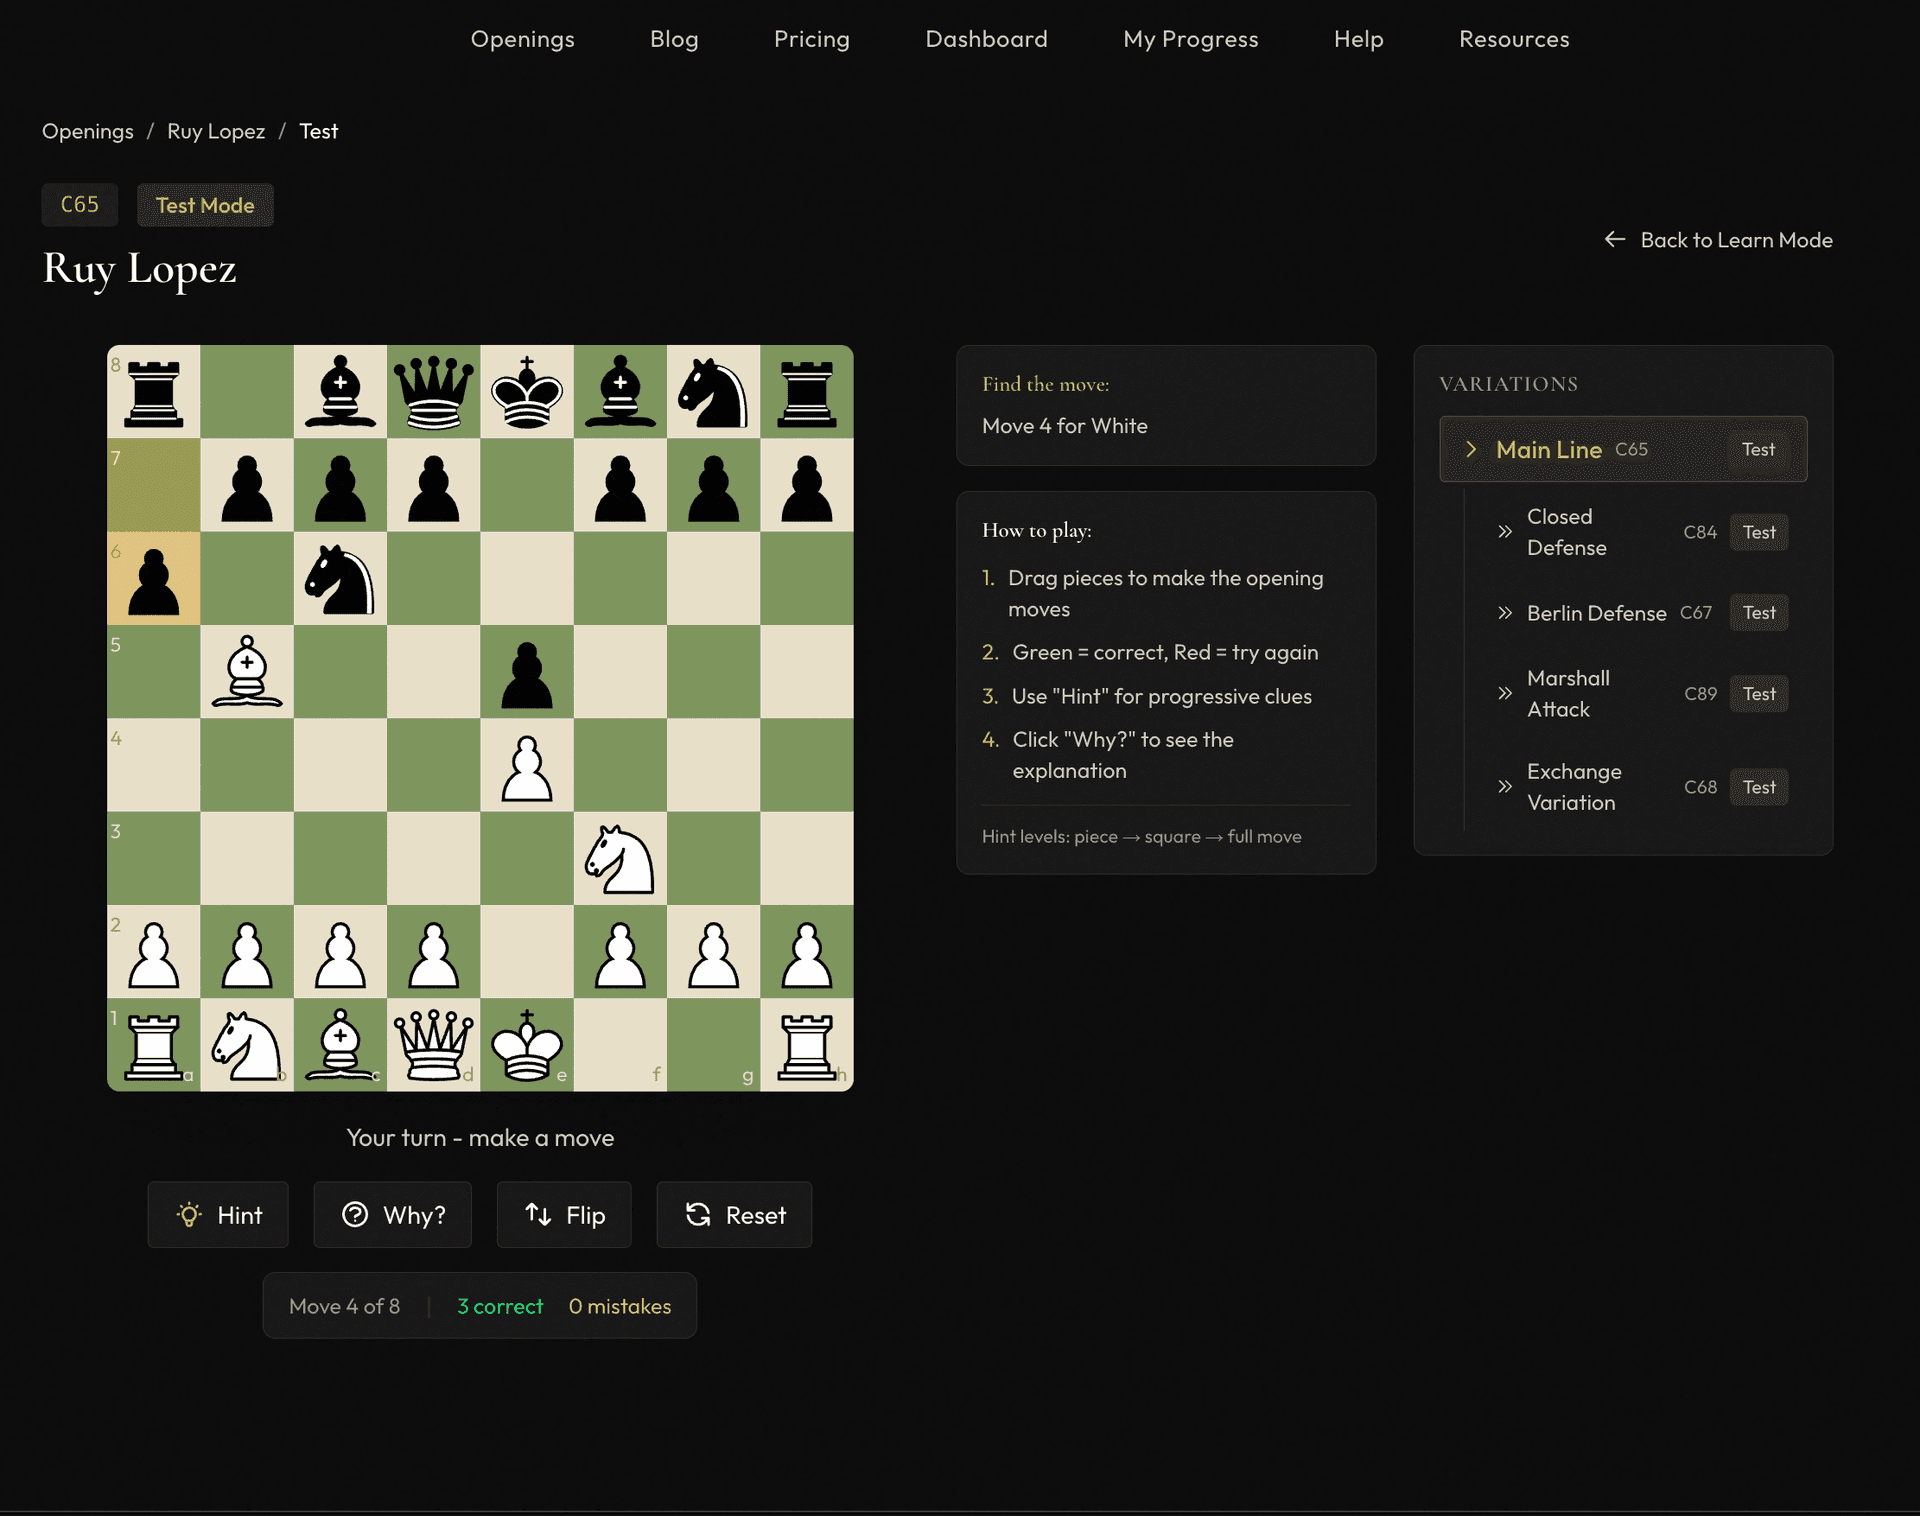Expand the Main Line variation chevron
The width and height of the screenshot is (1920, 1516).
[x=1471, y=449]
